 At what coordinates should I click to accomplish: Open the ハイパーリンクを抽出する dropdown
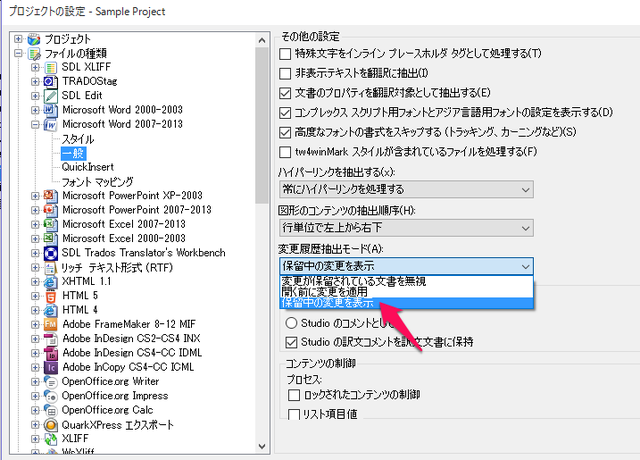tap(406, 190)
